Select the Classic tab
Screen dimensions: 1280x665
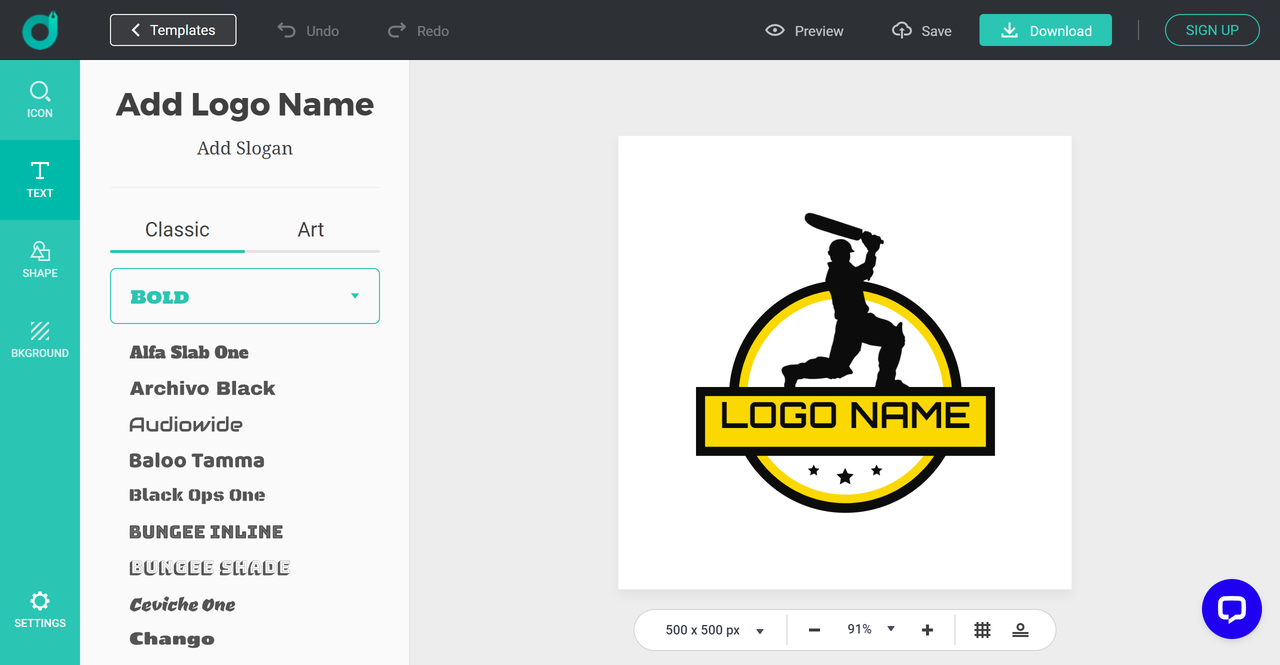click(x=177, y=230)
